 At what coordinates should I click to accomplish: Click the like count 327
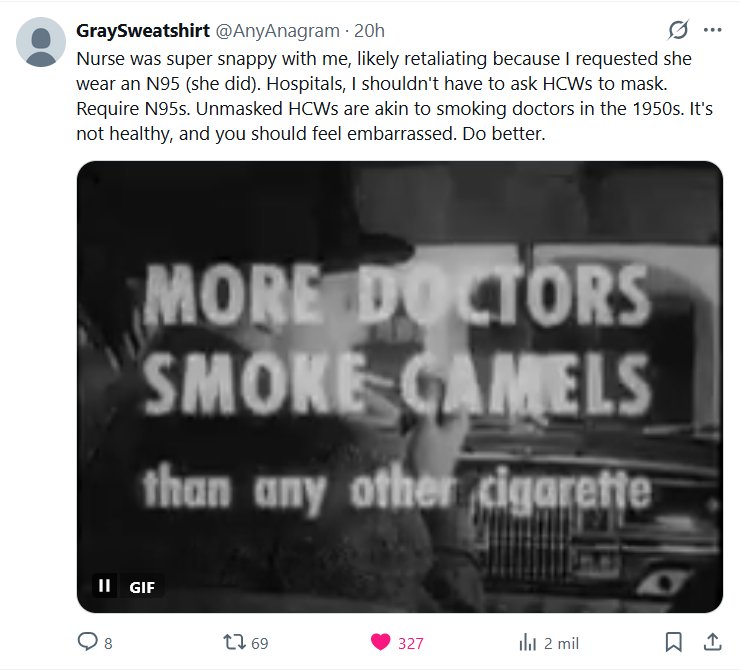411,643
